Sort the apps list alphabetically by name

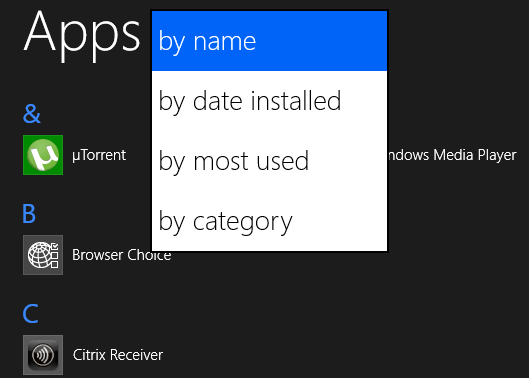point(269,41)
